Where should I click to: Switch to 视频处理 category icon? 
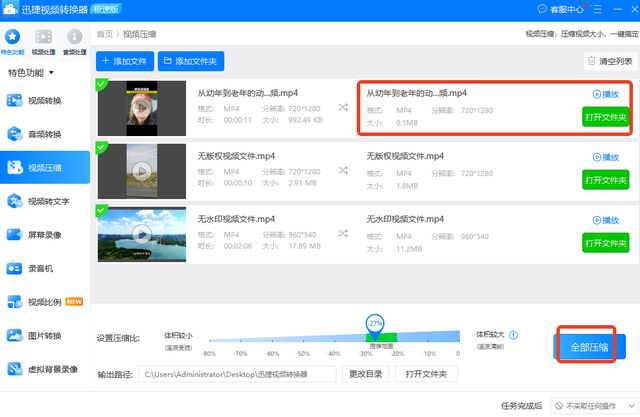click(x=43, y=42)
